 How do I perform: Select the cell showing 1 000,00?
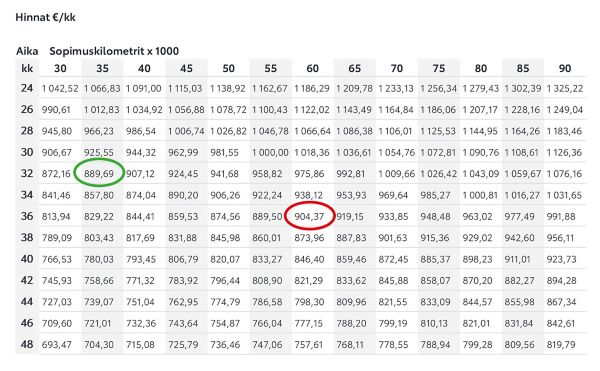(x=270, y=153)
